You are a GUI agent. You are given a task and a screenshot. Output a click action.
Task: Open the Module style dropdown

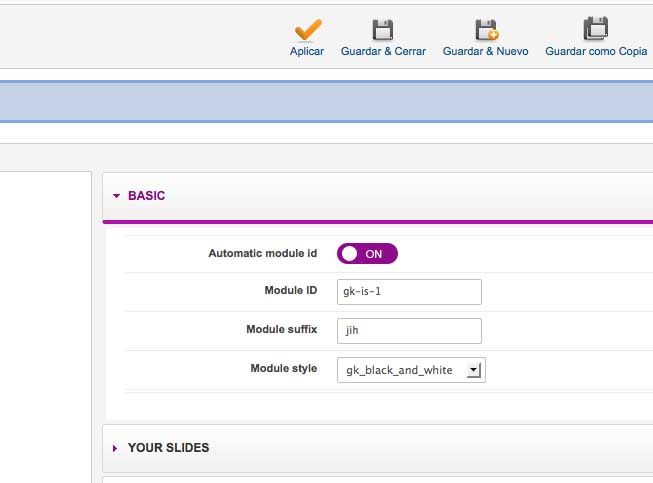tap(411, 370)
